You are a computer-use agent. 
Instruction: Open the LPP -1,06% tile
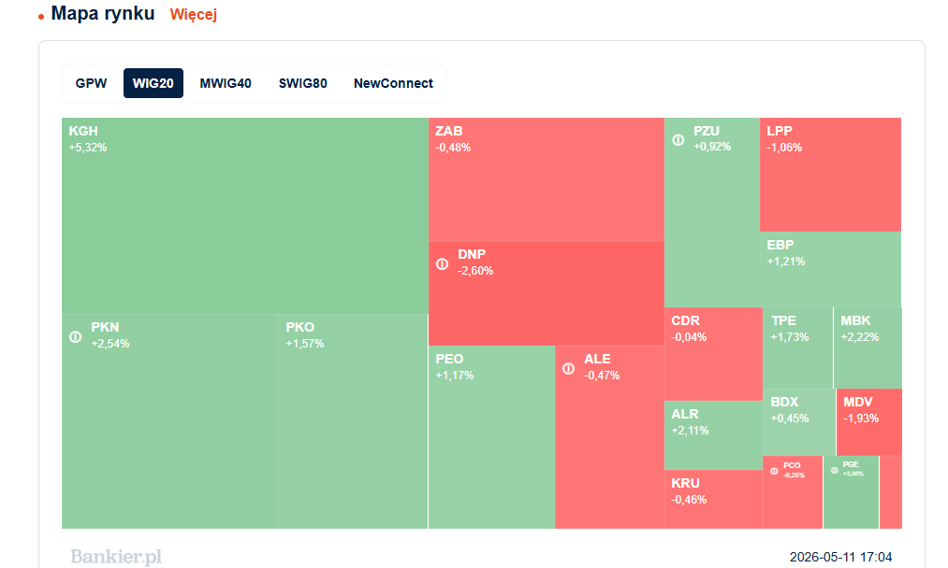tap(830, 175)
